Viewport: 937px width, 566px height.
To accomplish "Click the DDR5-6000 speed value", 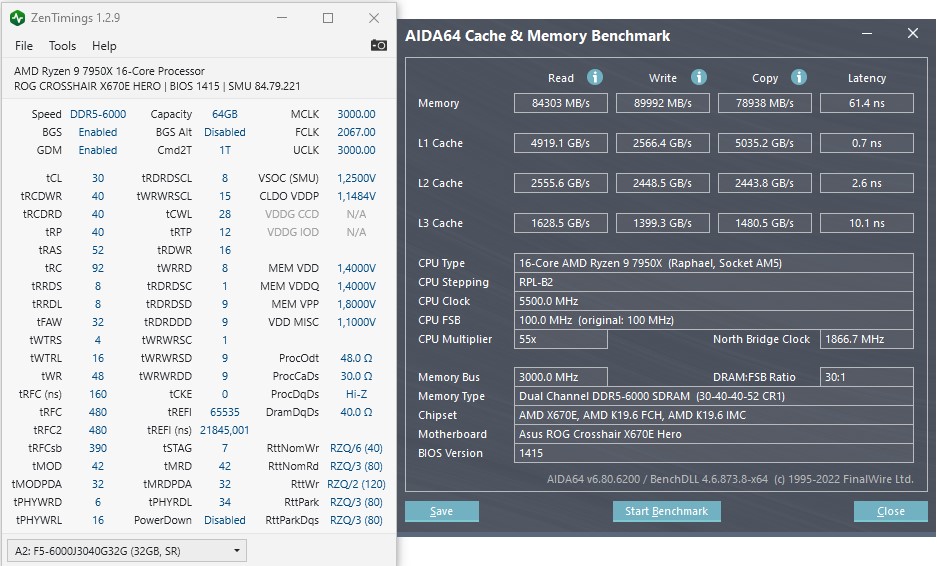I will (98, 114).
